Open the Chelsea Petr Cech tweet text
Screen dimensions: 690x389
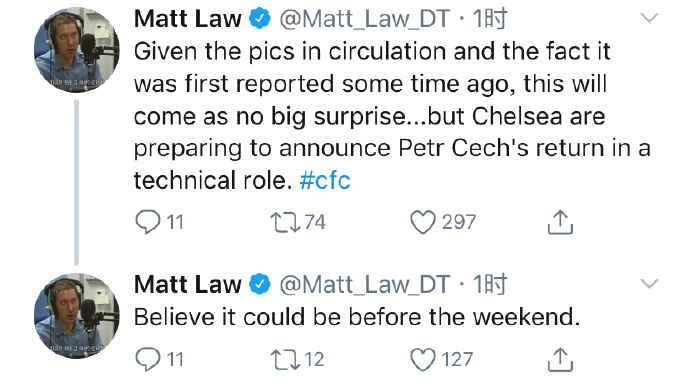(392, 116)
